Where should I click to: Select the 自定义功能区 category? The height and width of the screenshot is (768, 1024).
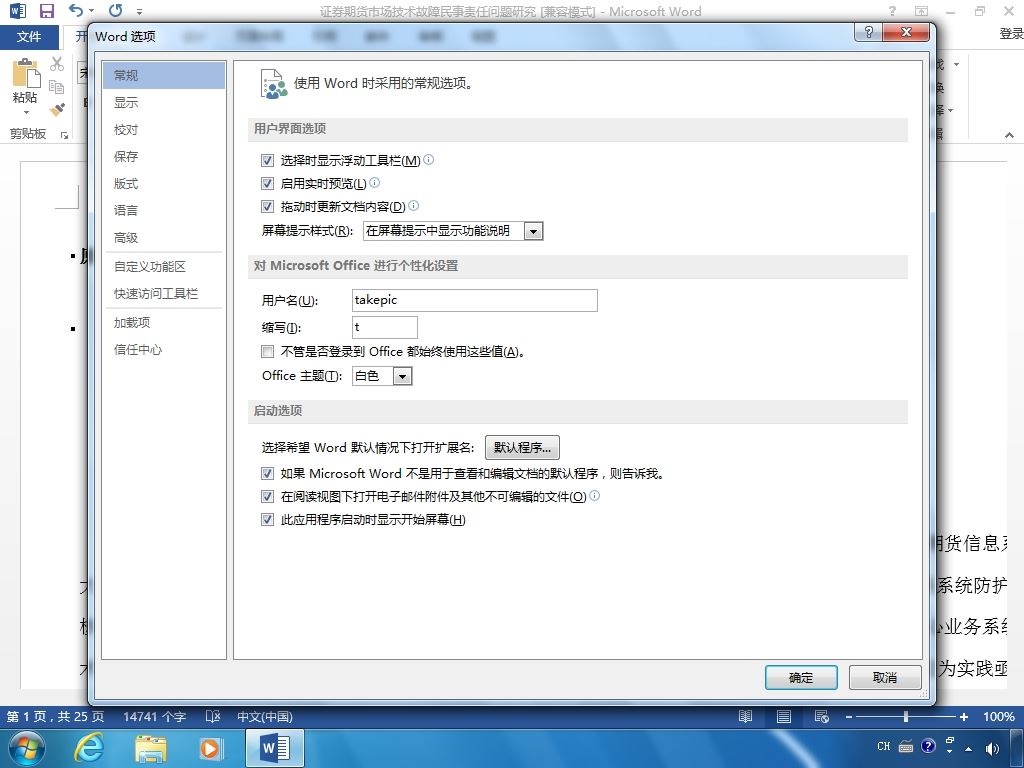[x=164, y=266]
